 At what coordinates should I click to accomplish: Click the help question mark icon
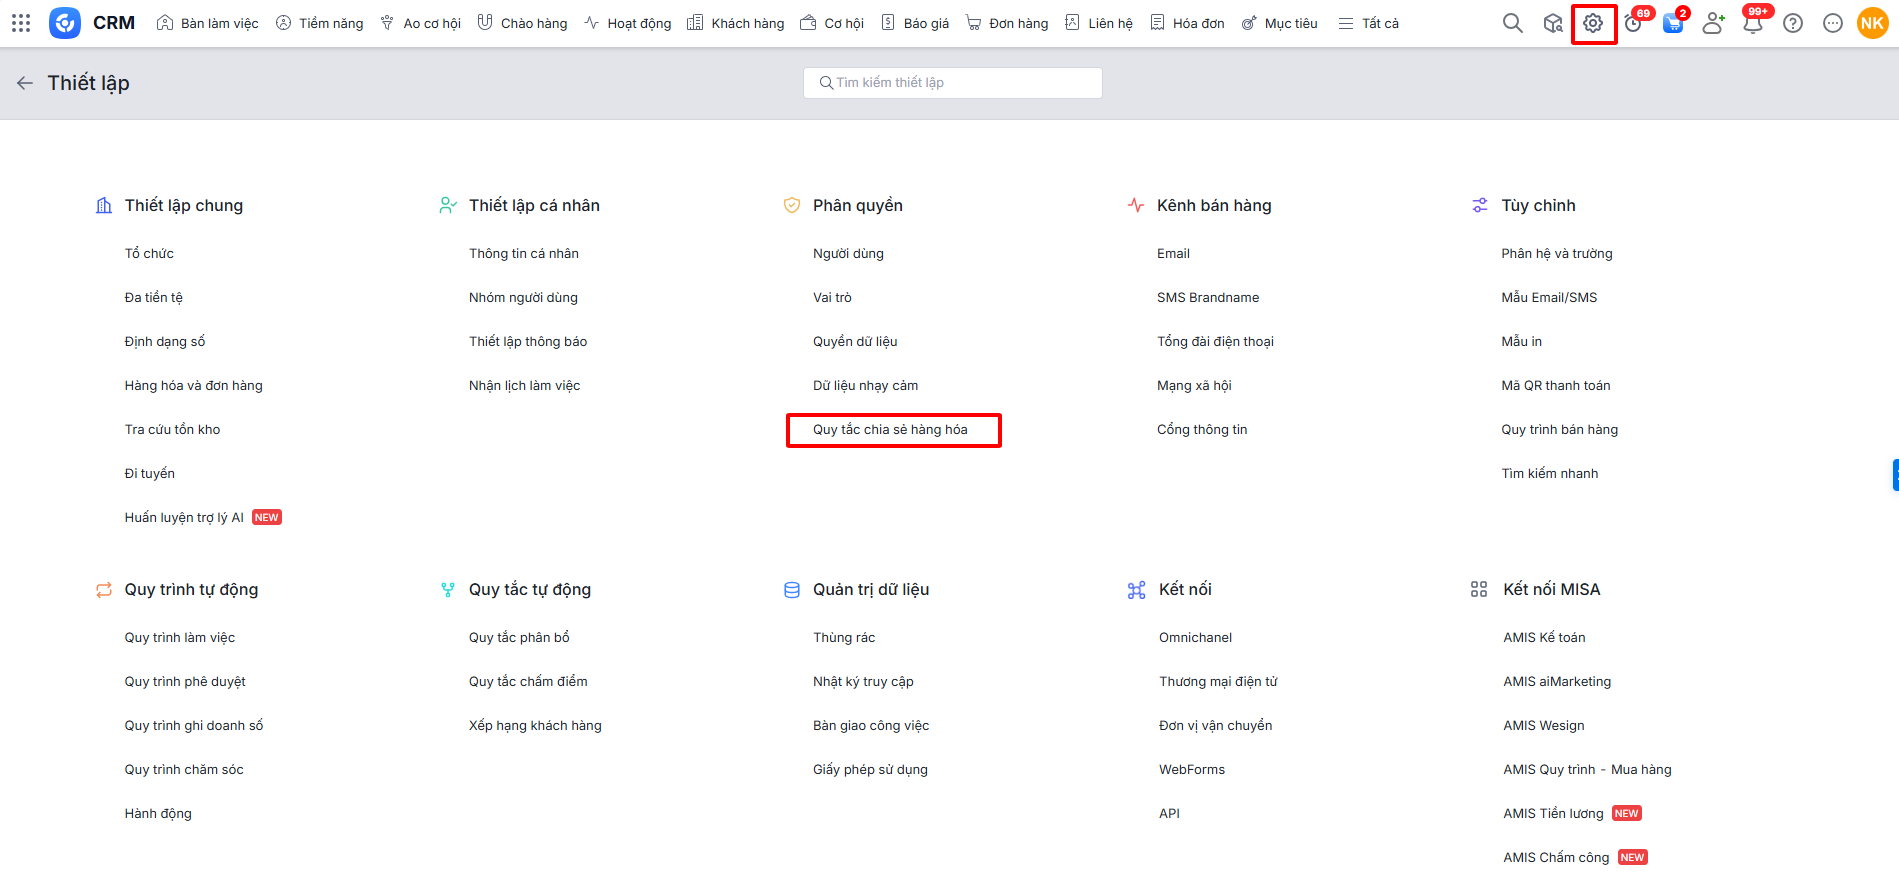[x=1793, y=23]
